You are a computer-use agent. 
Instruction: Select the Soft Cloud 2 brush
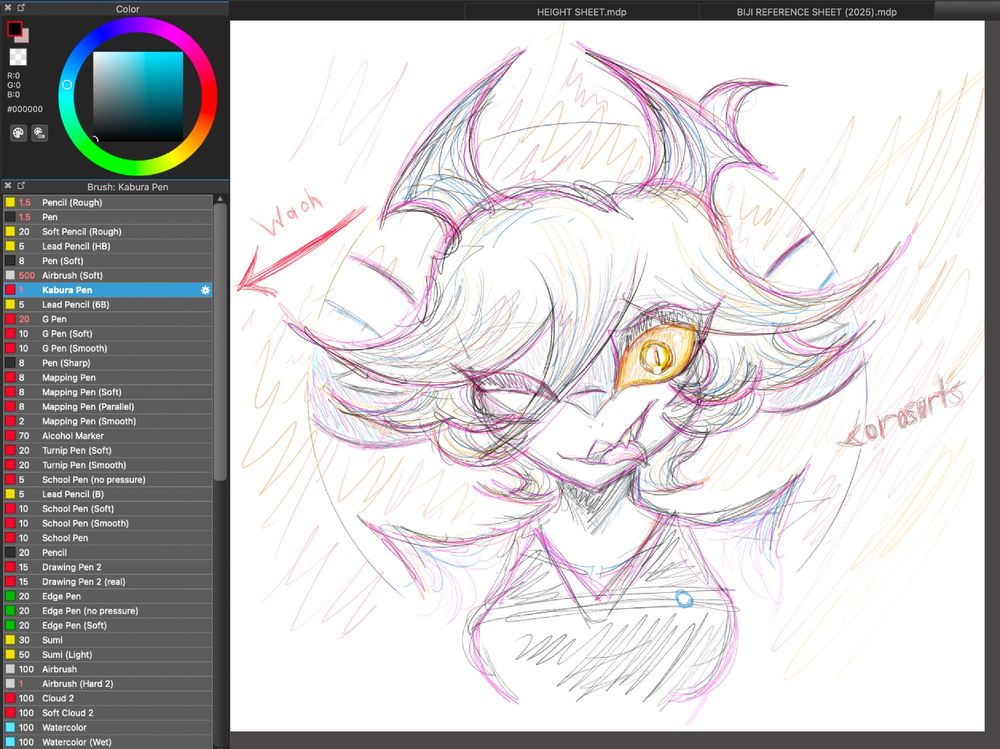tap(108, 713)
